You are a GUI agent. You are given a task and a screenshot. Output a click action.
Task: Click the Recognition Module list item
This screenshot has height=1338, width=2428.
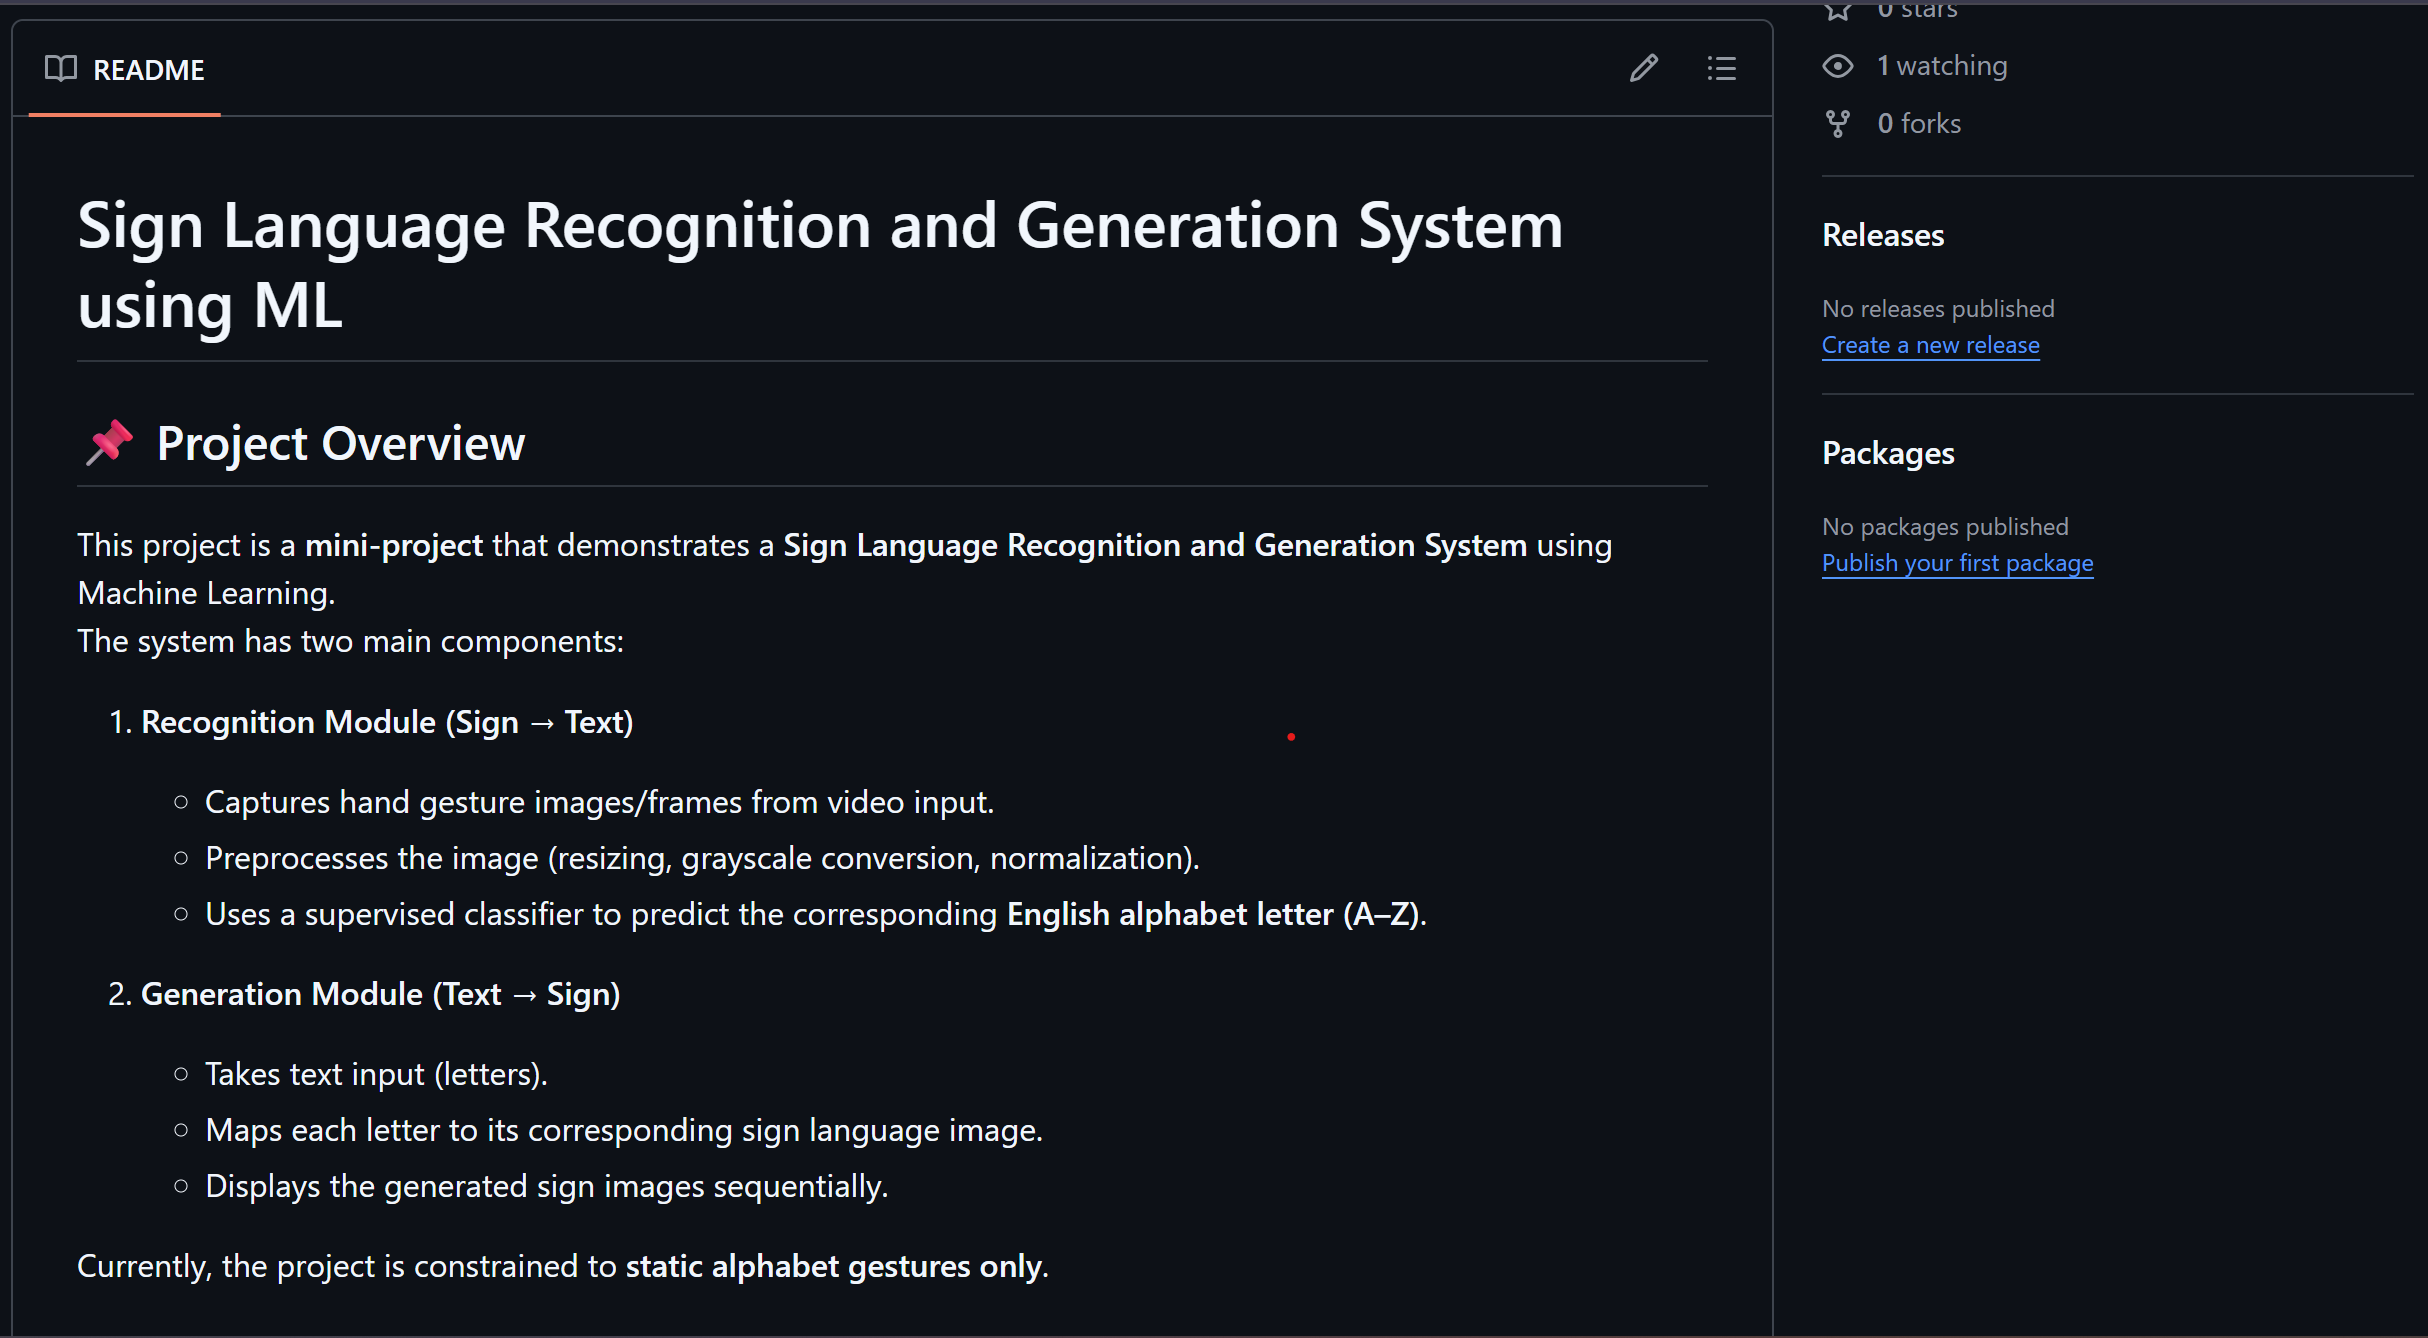point(387,722)
